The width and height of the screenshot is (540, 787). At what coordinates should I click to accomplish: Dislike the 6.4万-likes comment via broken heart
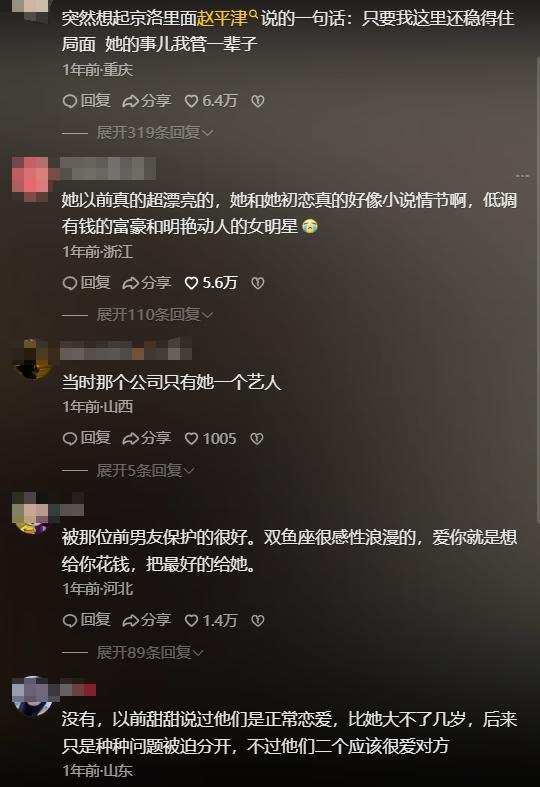[257, 101]
